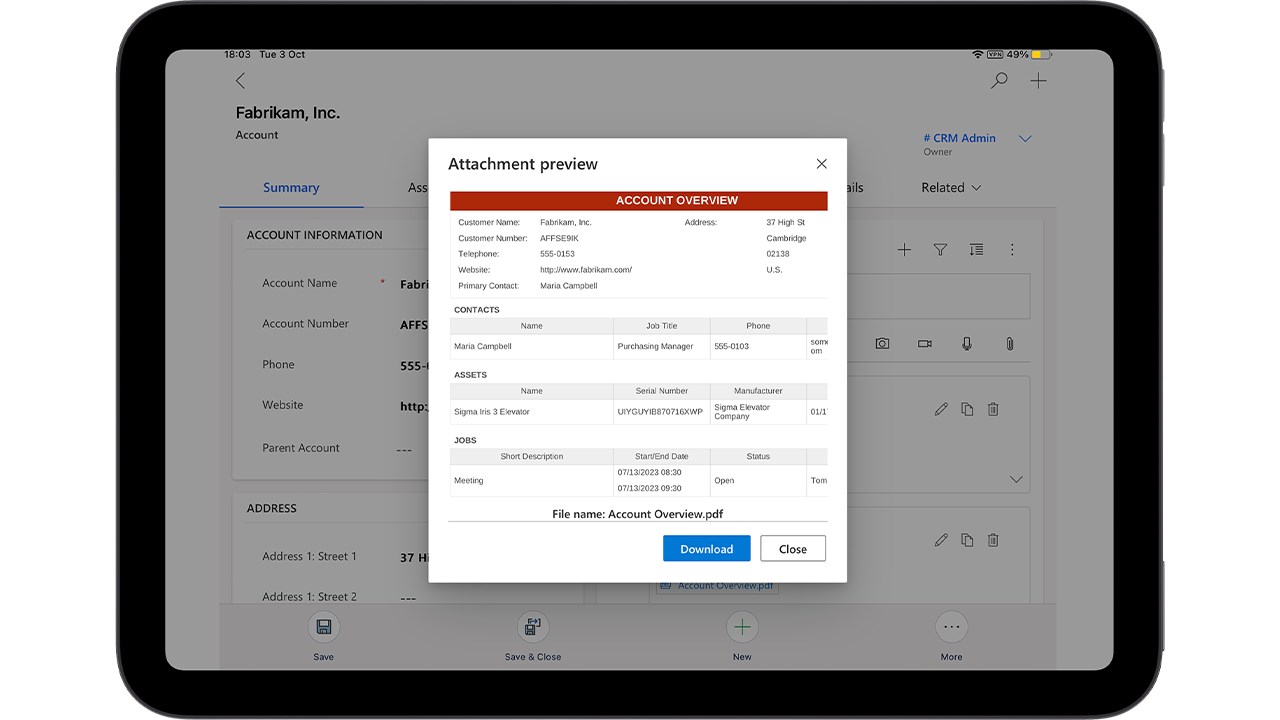1280x720 pixels.
Task: Click the New plus circle icon
Action: (x=742, y=627)
